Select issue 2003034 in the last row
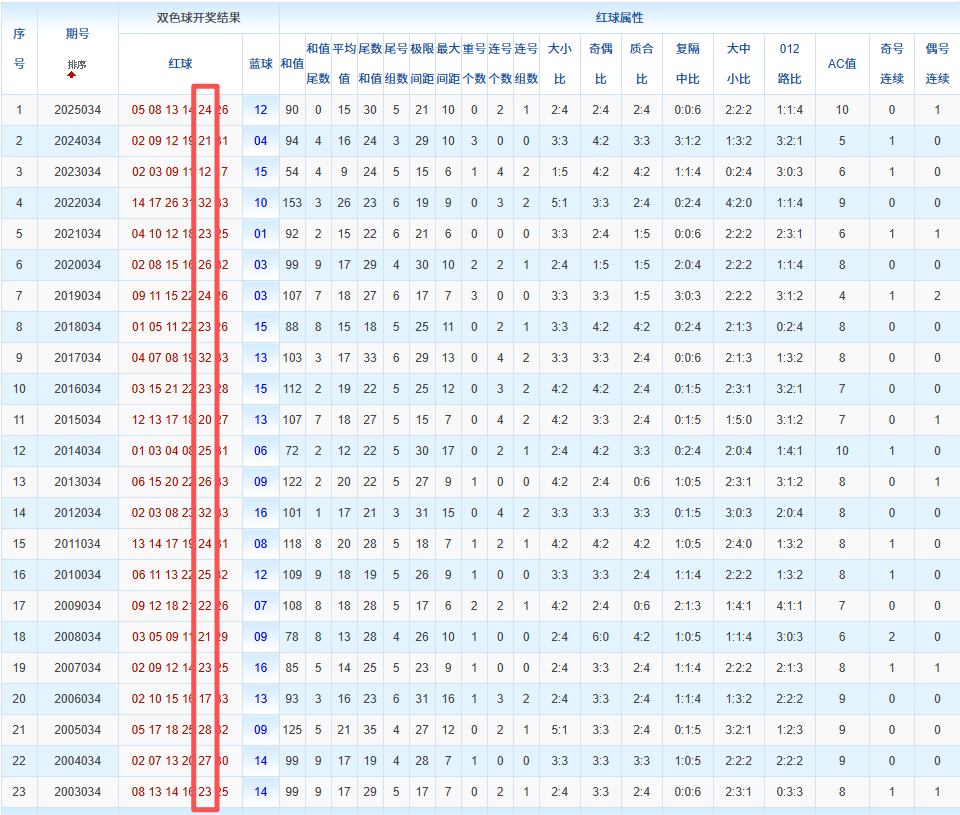 click(78, 792)
